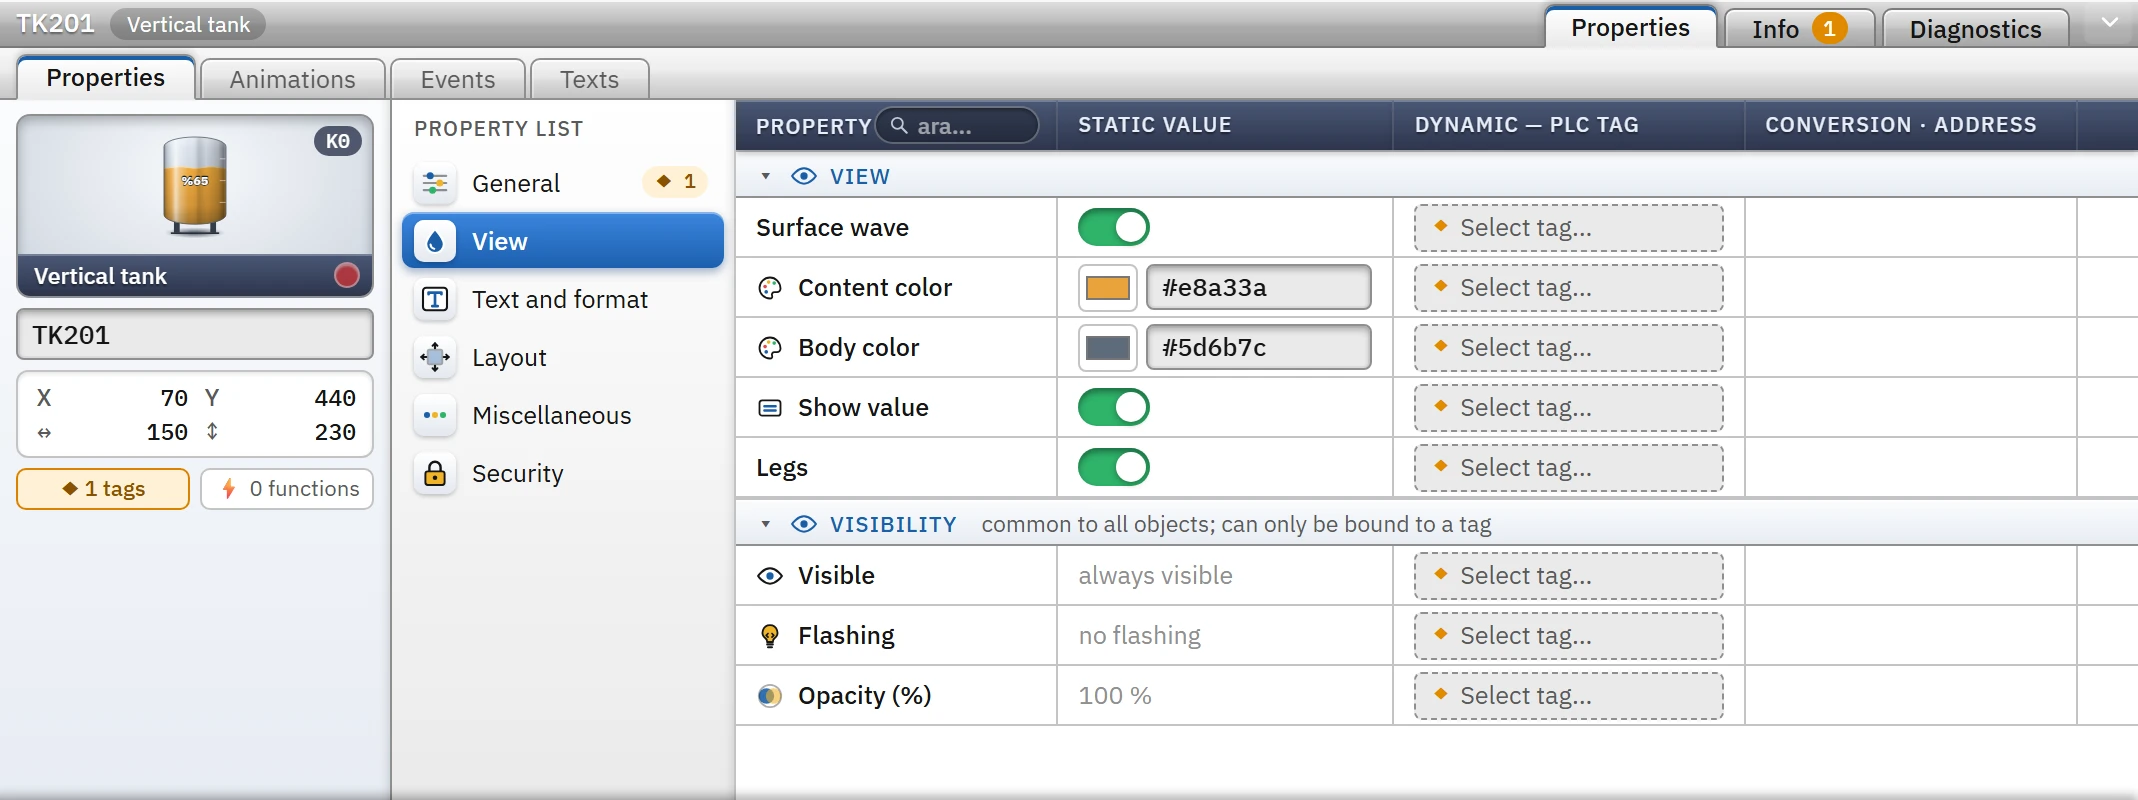Open the top-right panel chevron dropdown
This screenshot has height=800, width=2138.
tap(2109, 23)
